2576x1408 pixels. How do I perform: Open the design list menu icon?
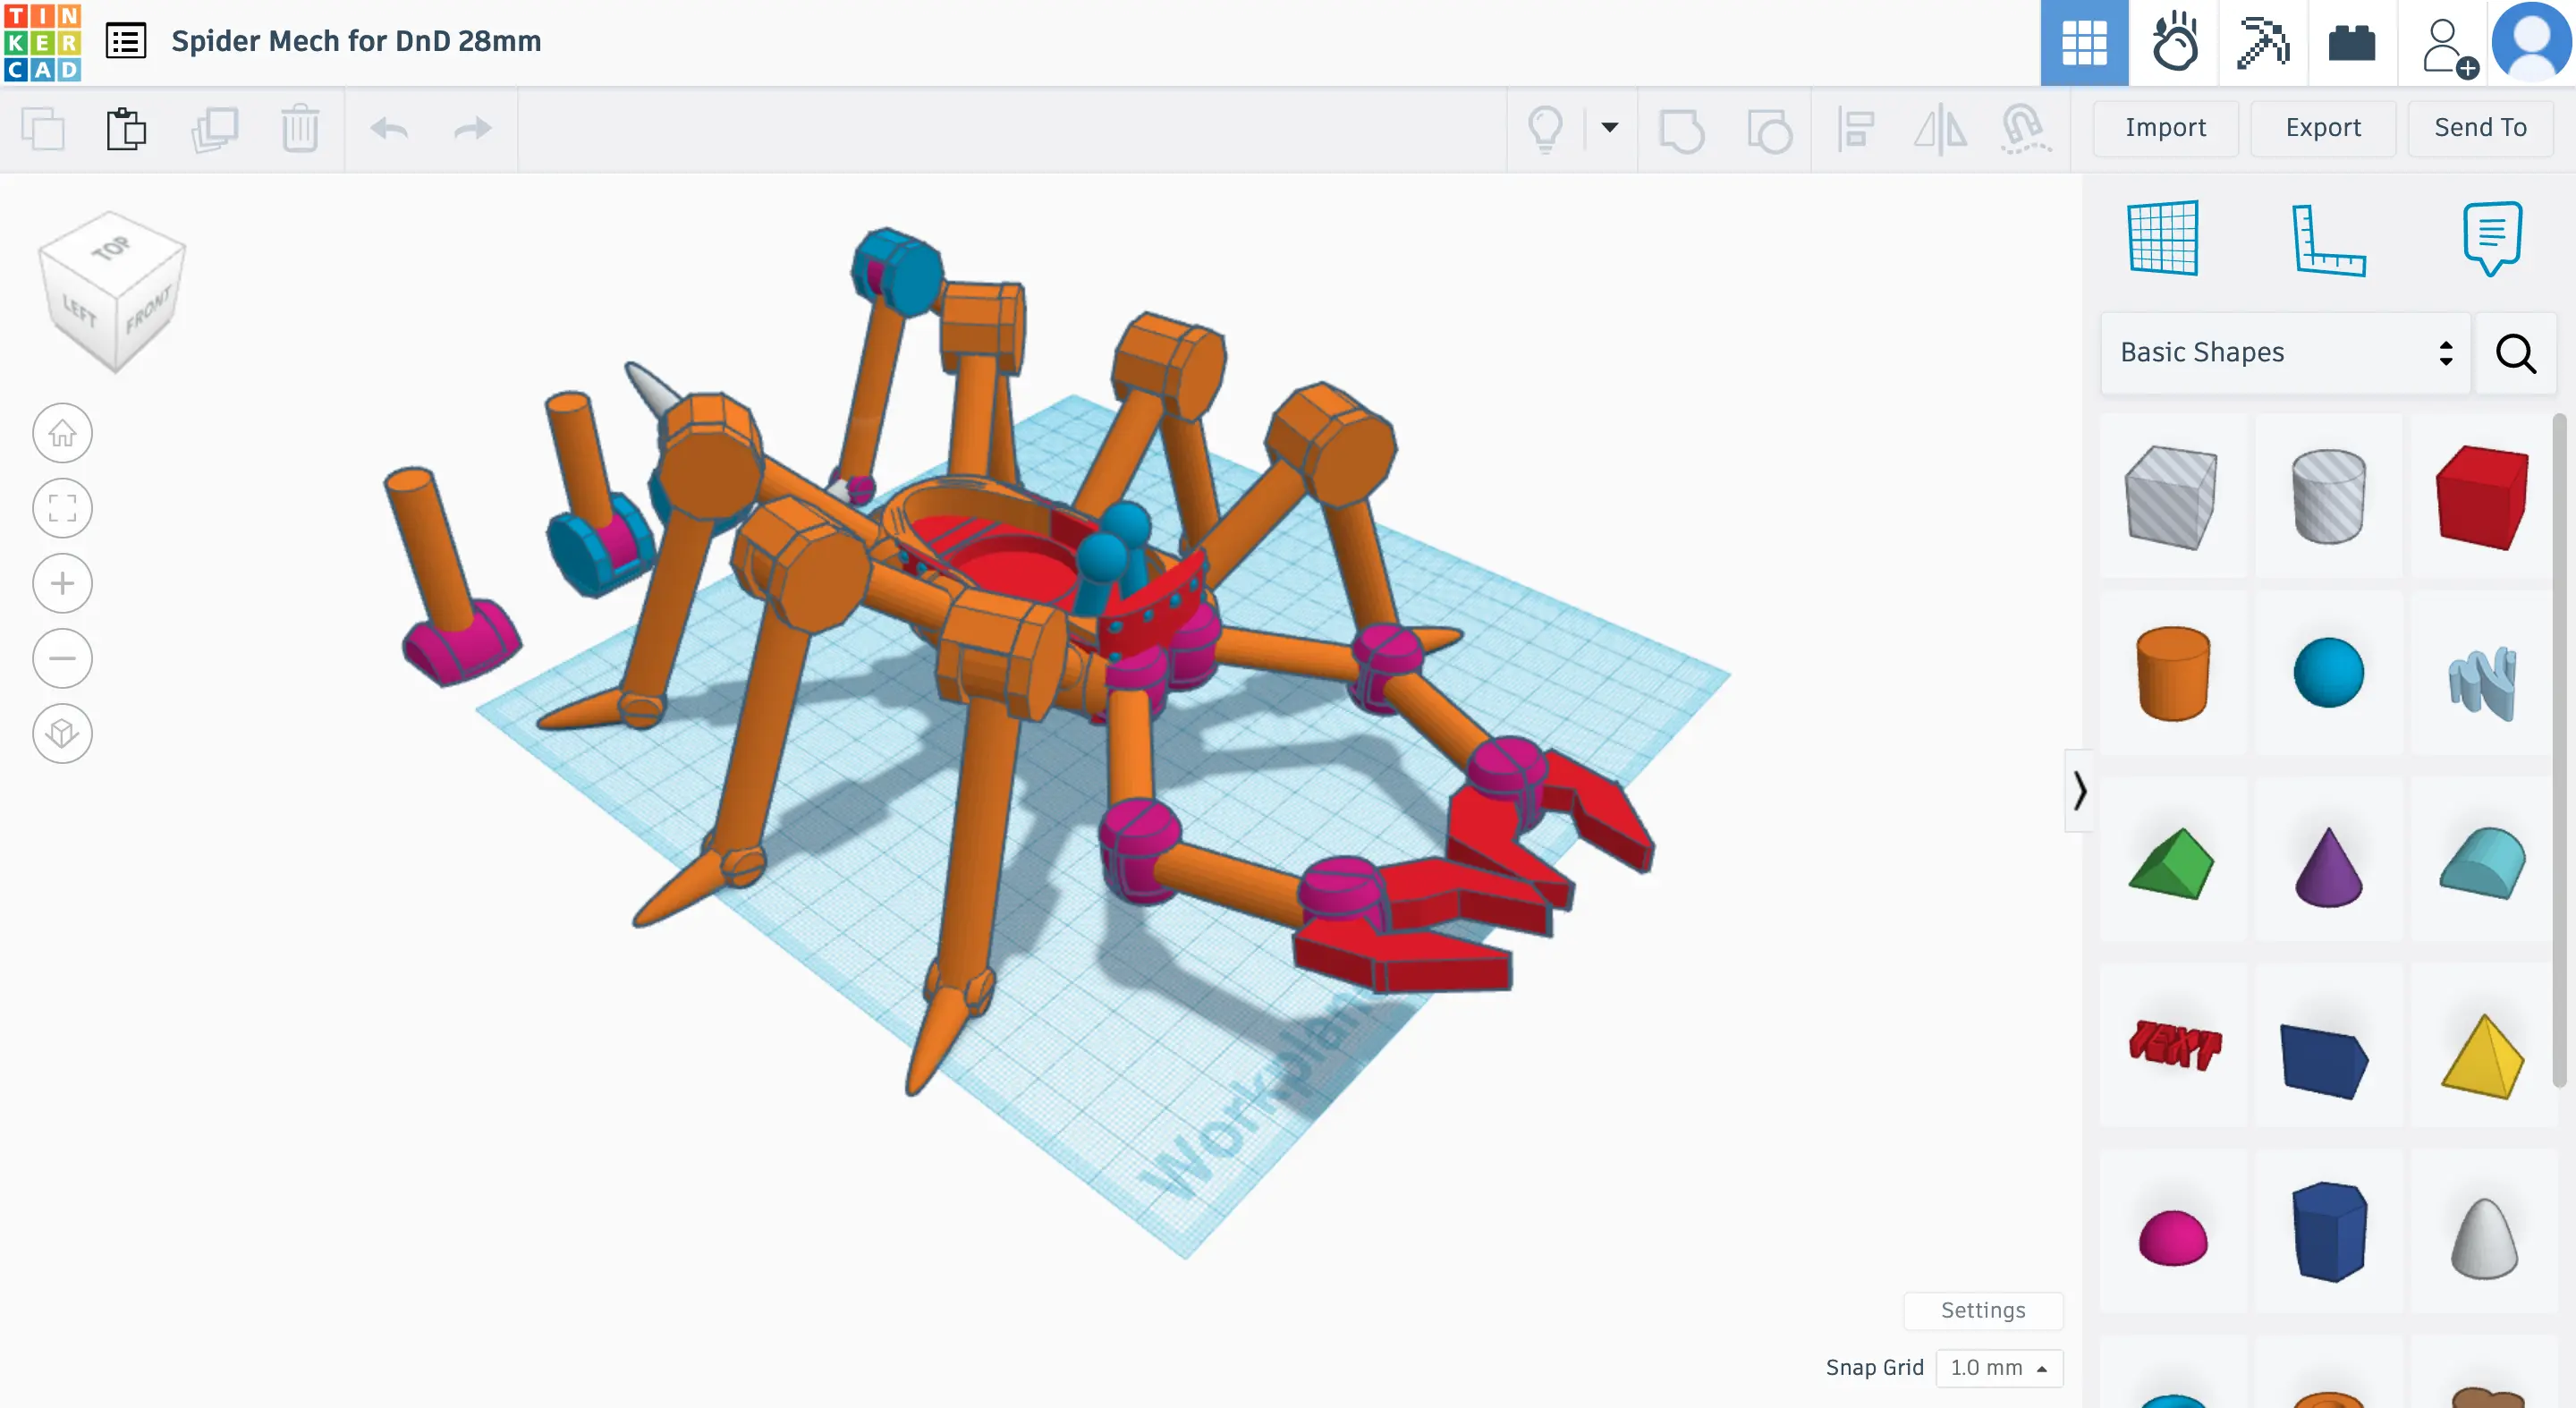pos(126,41)
